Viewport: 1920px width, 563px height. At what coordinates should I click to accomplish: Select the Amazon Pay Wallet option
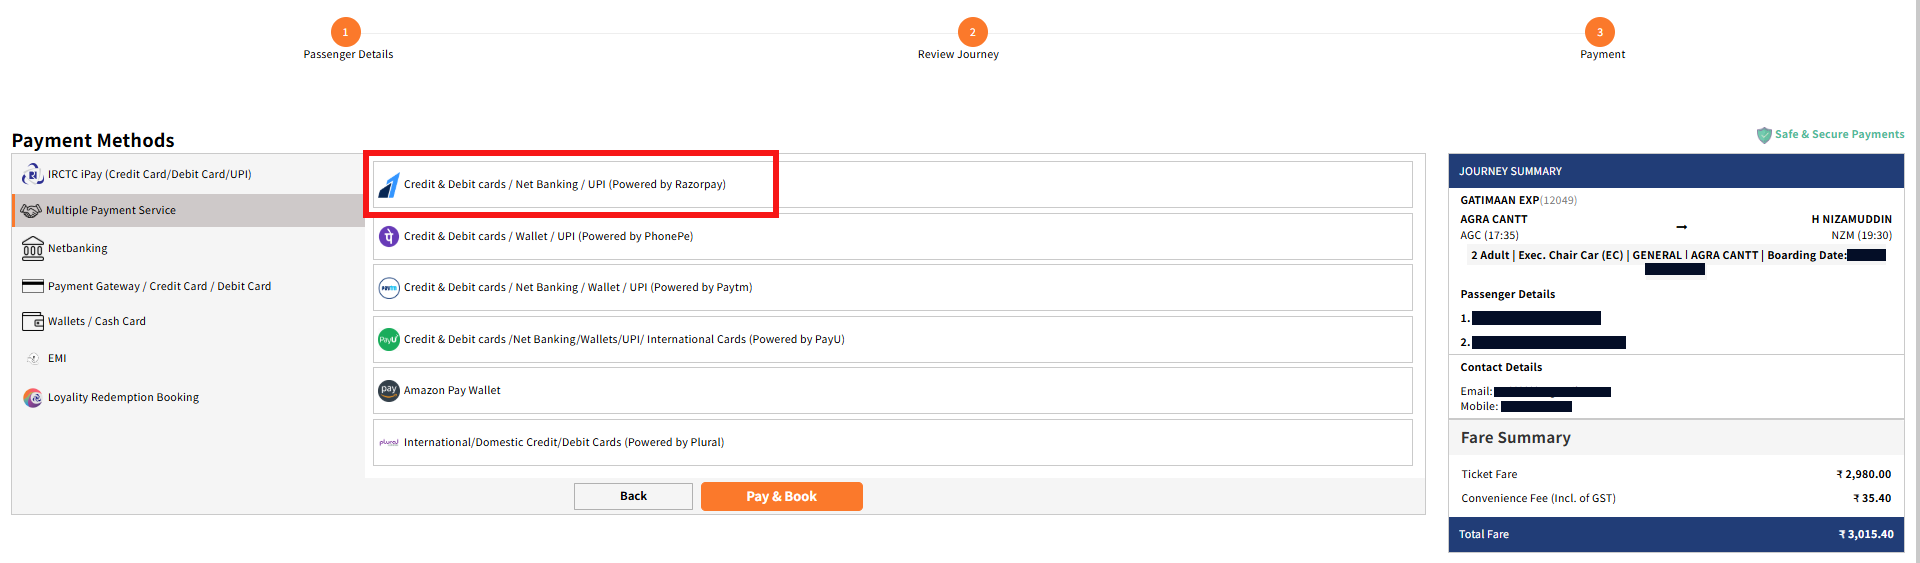(452, 391)
